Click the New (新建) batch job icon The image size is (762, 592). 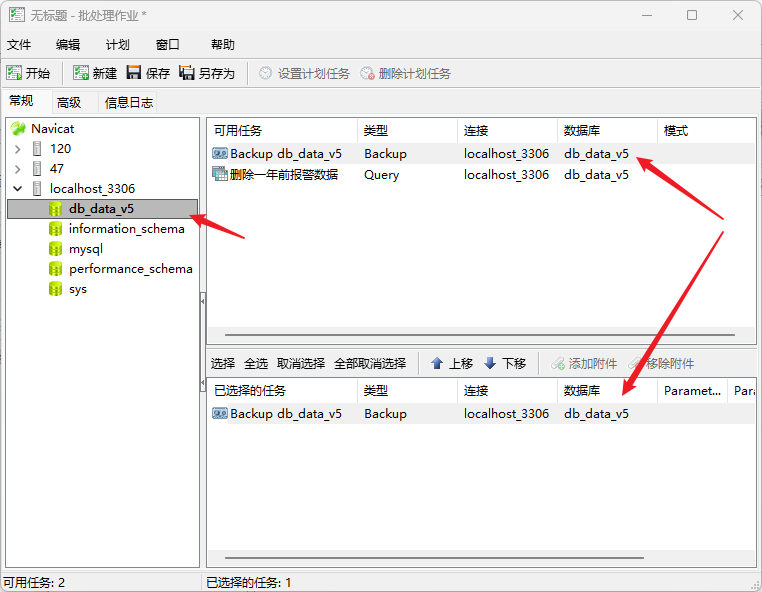click(x=81, y=73)
